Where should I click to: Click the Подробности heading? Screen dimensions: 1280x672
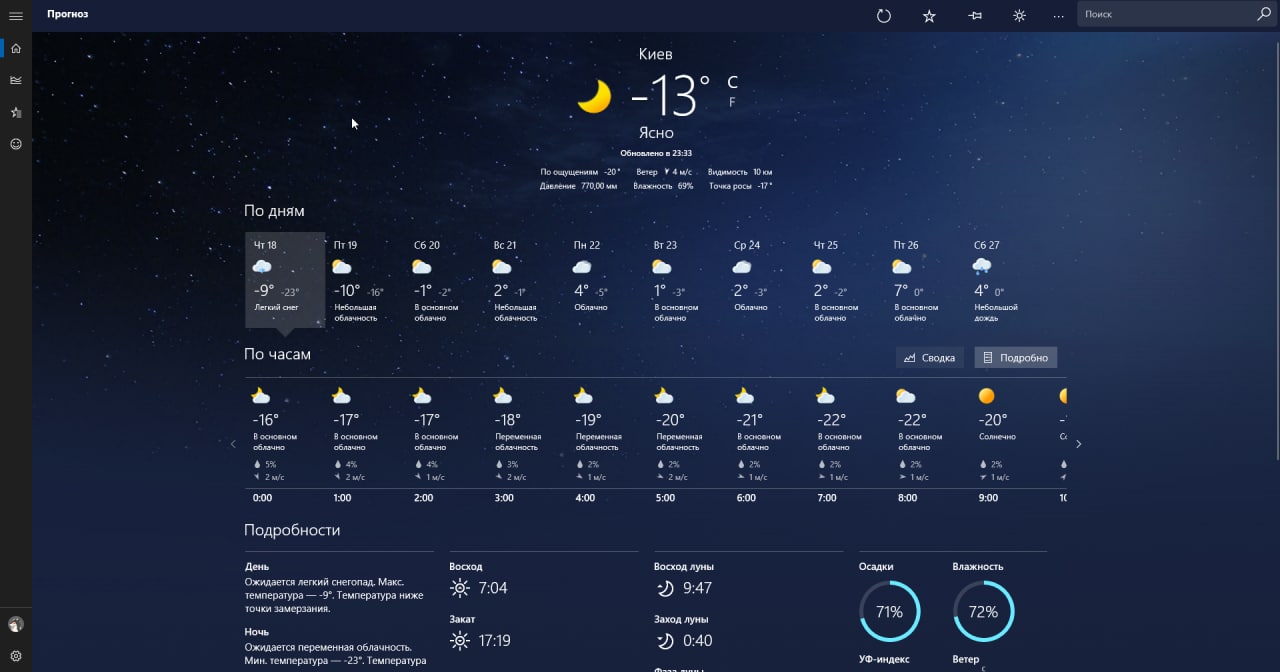pos(292,530)
